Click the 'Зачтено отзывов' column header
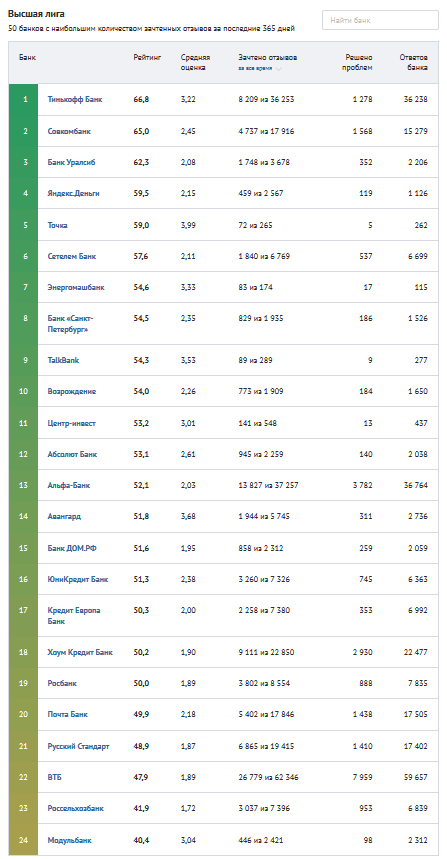 (x=268, y=57)
